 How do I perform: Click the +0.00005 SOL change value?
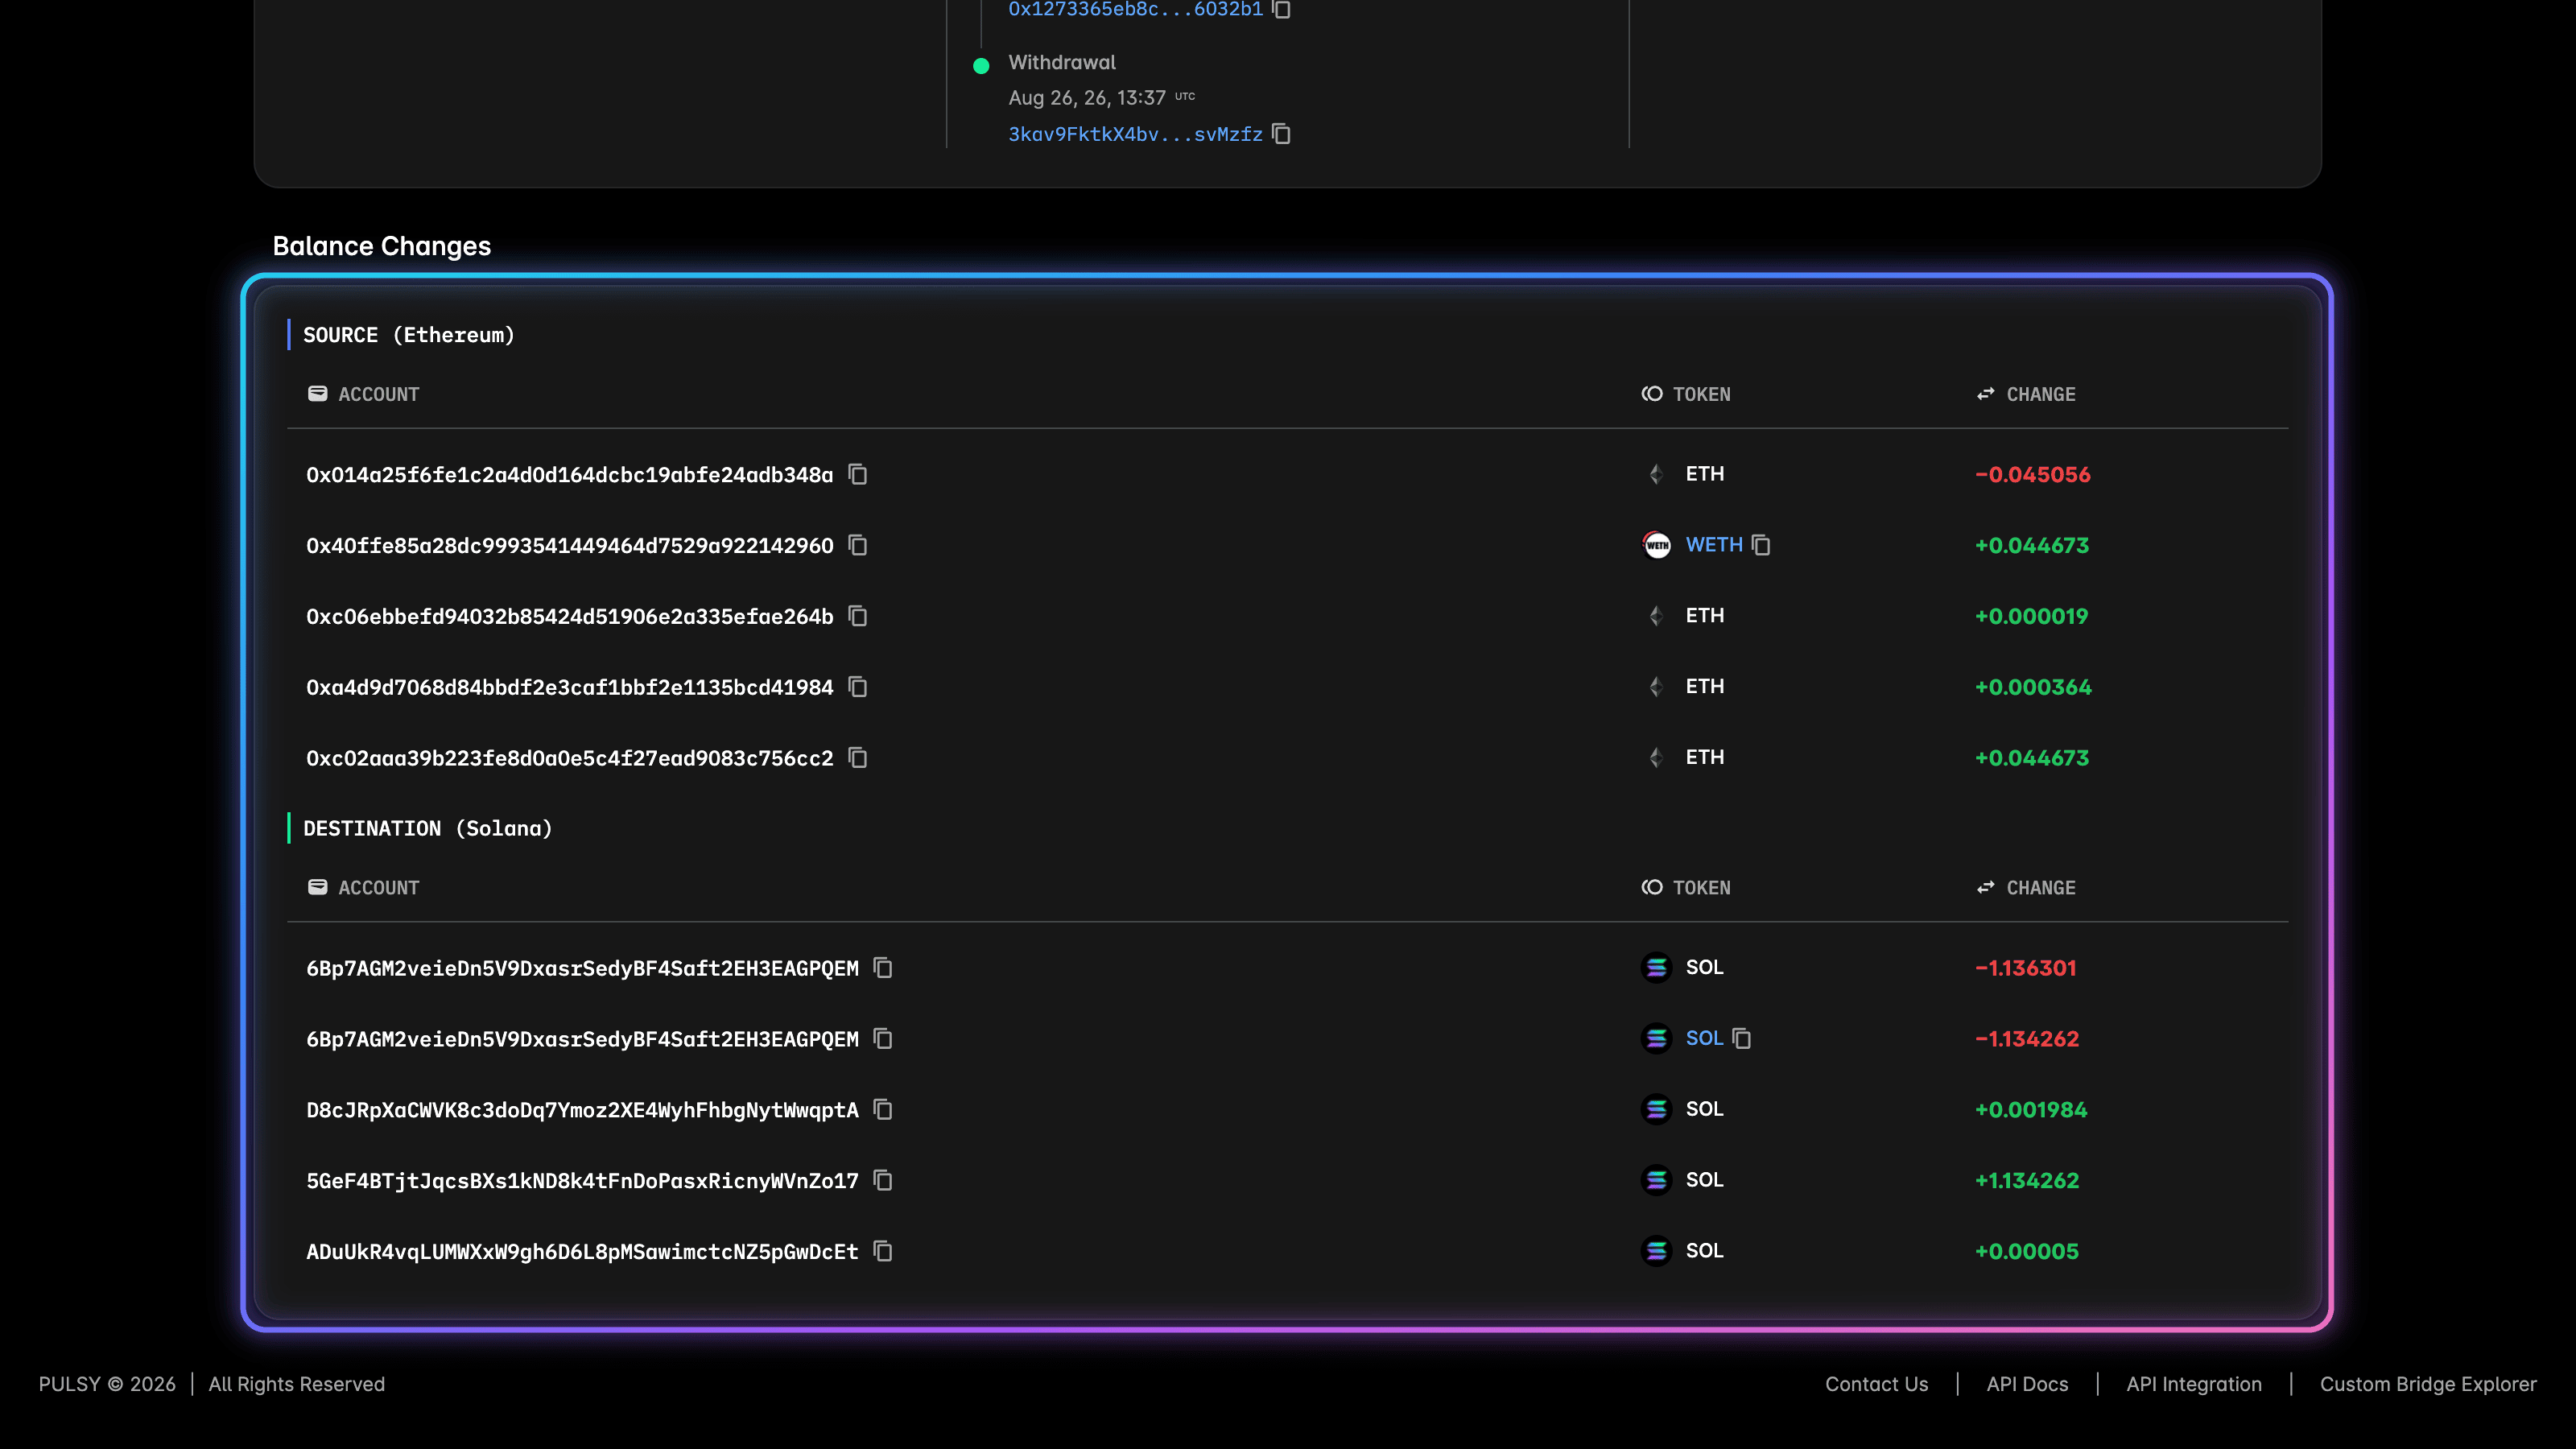tap(2027, 1253)
